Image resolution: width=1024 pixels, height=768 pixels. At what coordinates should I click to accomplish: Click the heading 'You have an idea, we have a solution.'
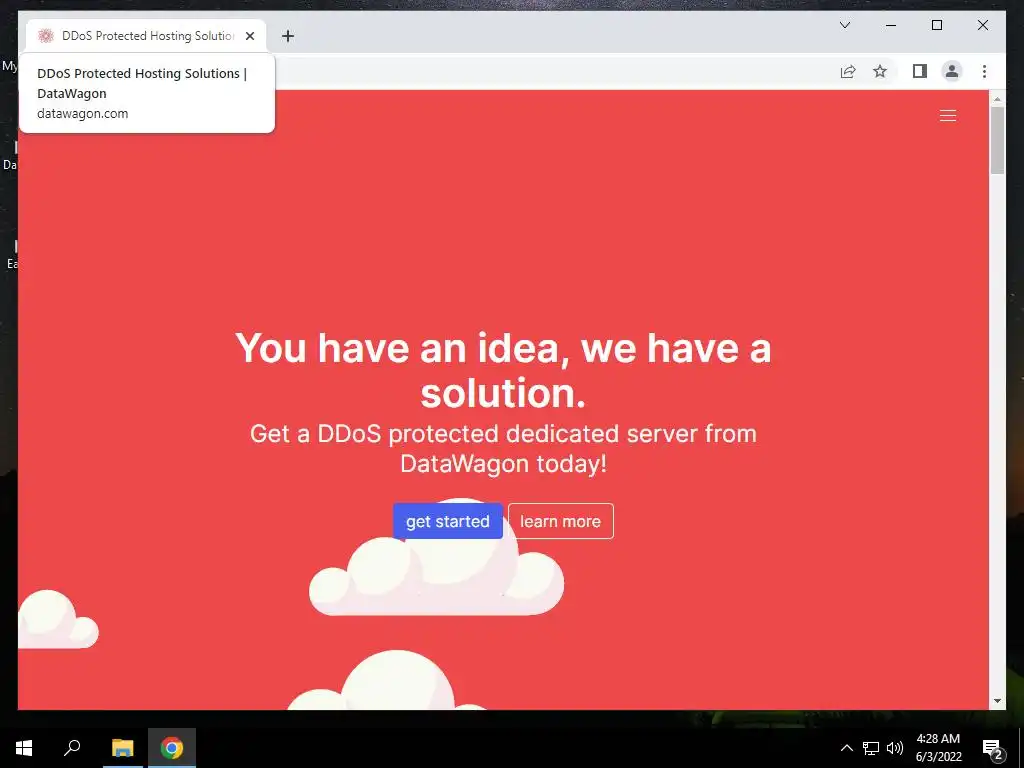(503, 370)
